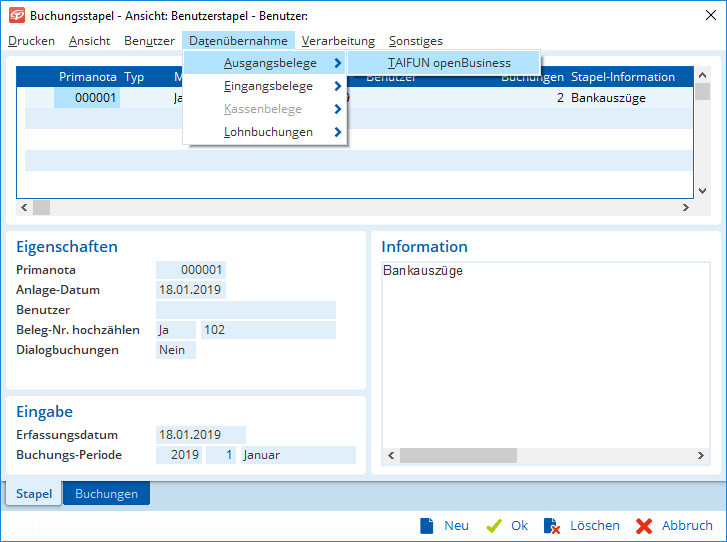Select Eingangsbelege menu entry
This screenshot has width=727, height=542.
click(x=265, y=86)
